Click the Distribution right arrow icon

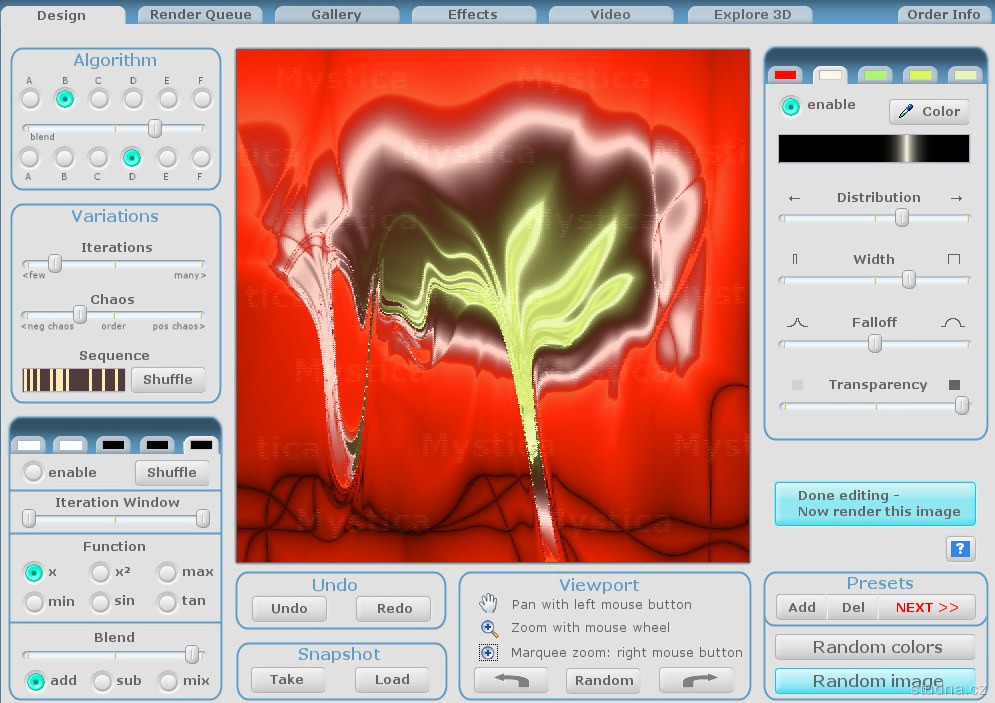(956, 198)
